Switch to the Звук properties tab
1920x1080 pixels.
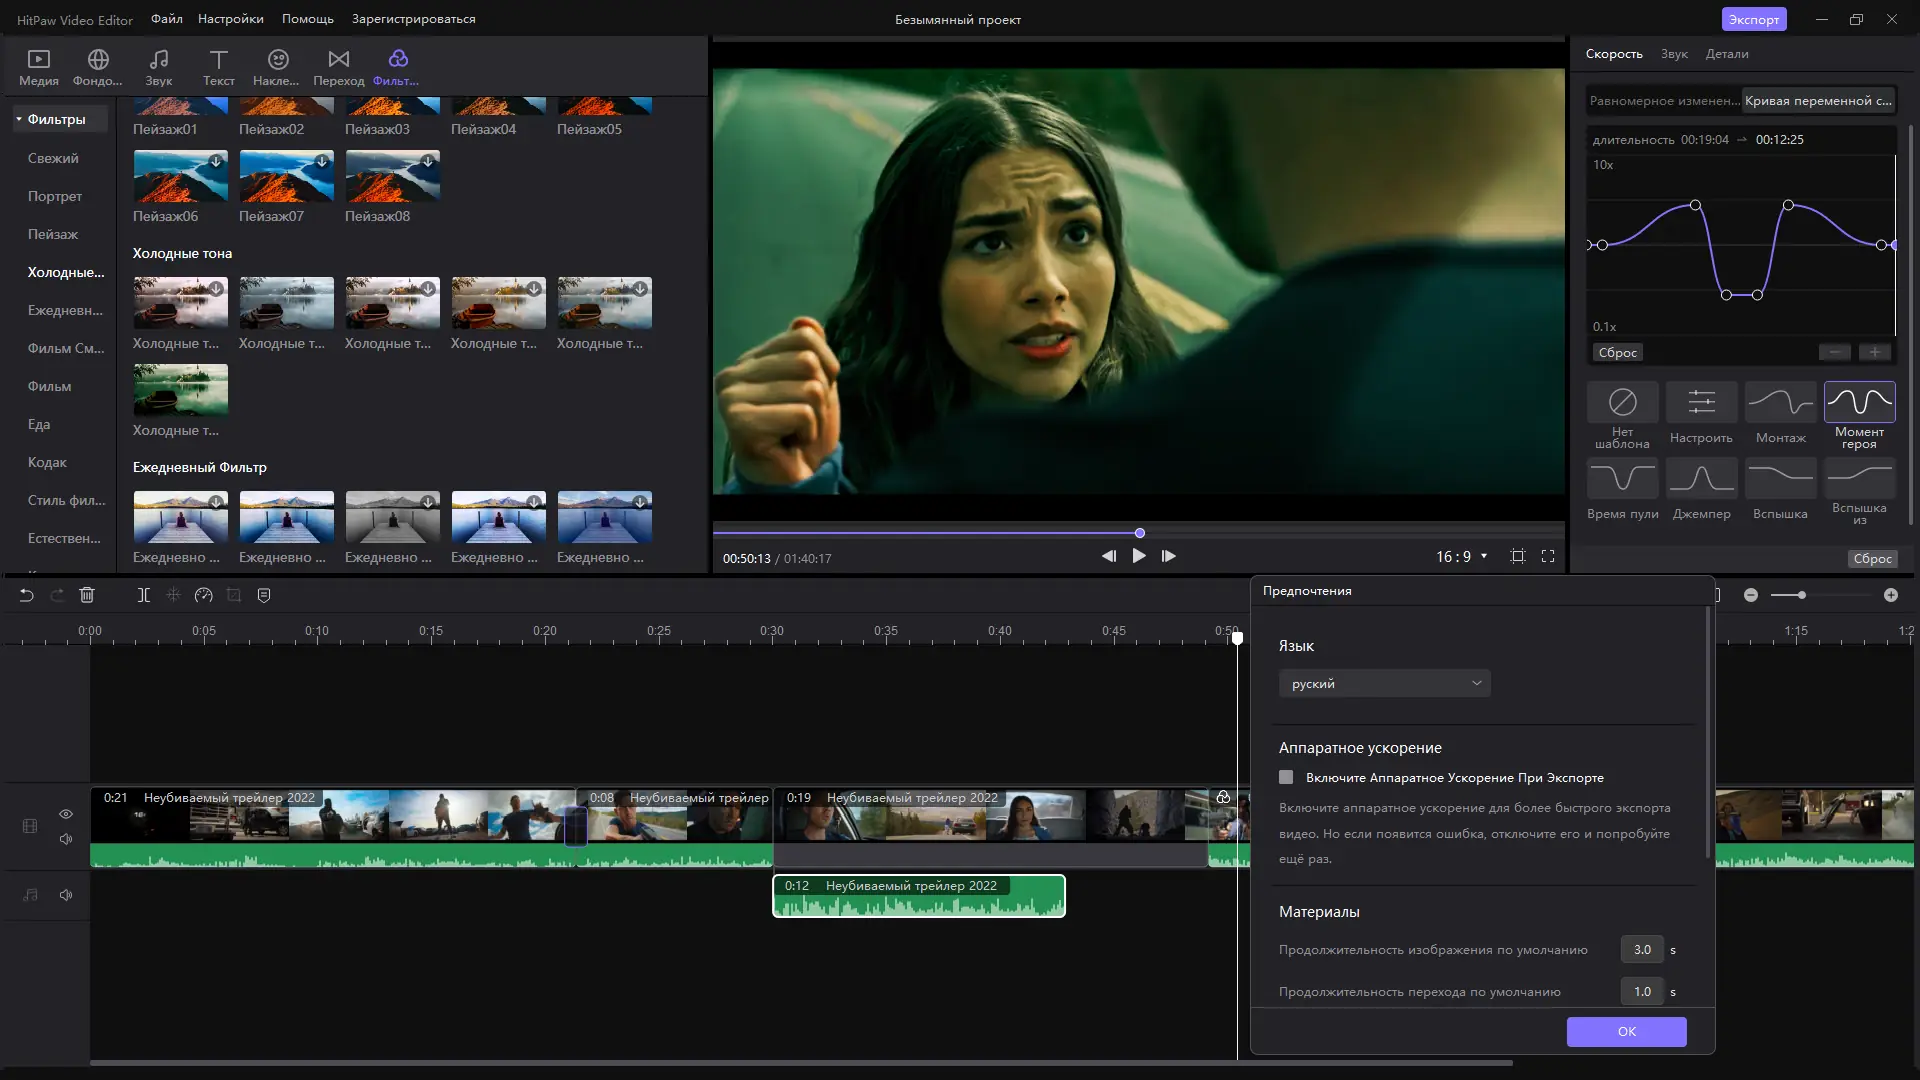click(1673, 54)
